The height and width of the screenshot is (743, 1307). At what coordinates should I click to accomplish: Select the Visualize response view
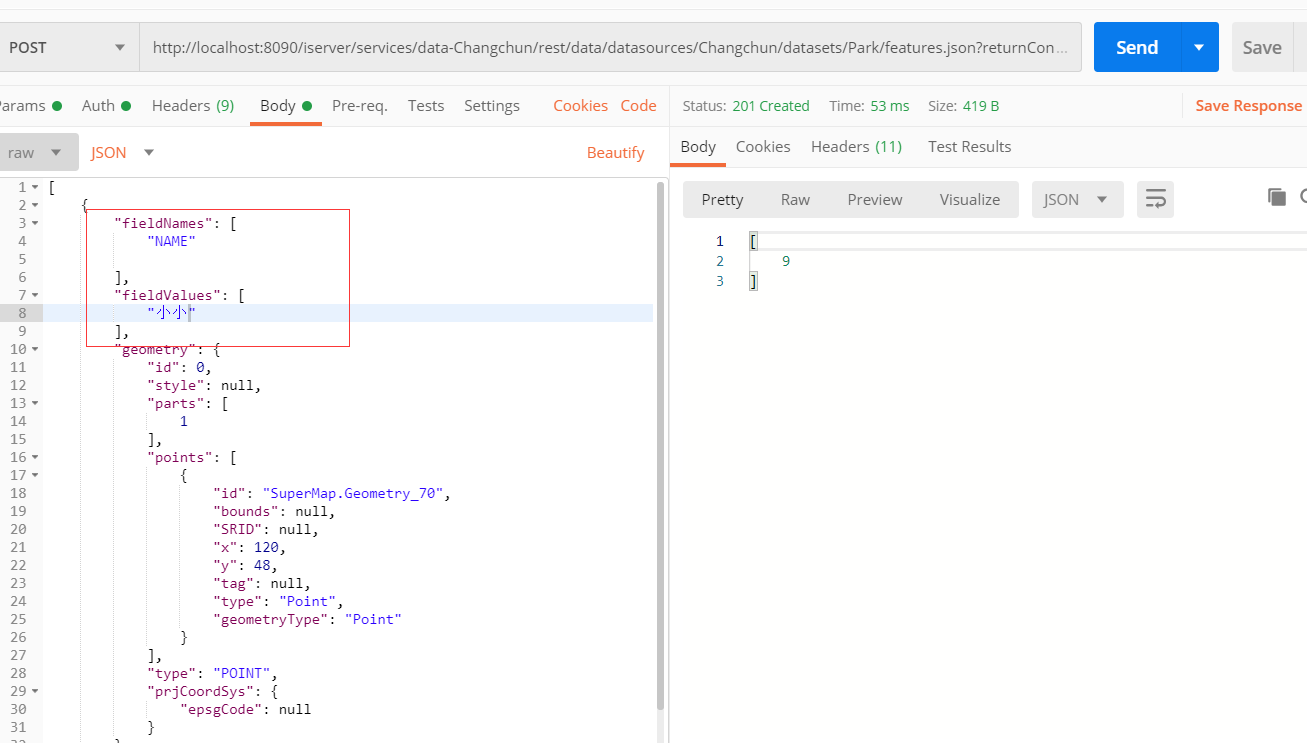pyautogui.click(x=969, y=199)
